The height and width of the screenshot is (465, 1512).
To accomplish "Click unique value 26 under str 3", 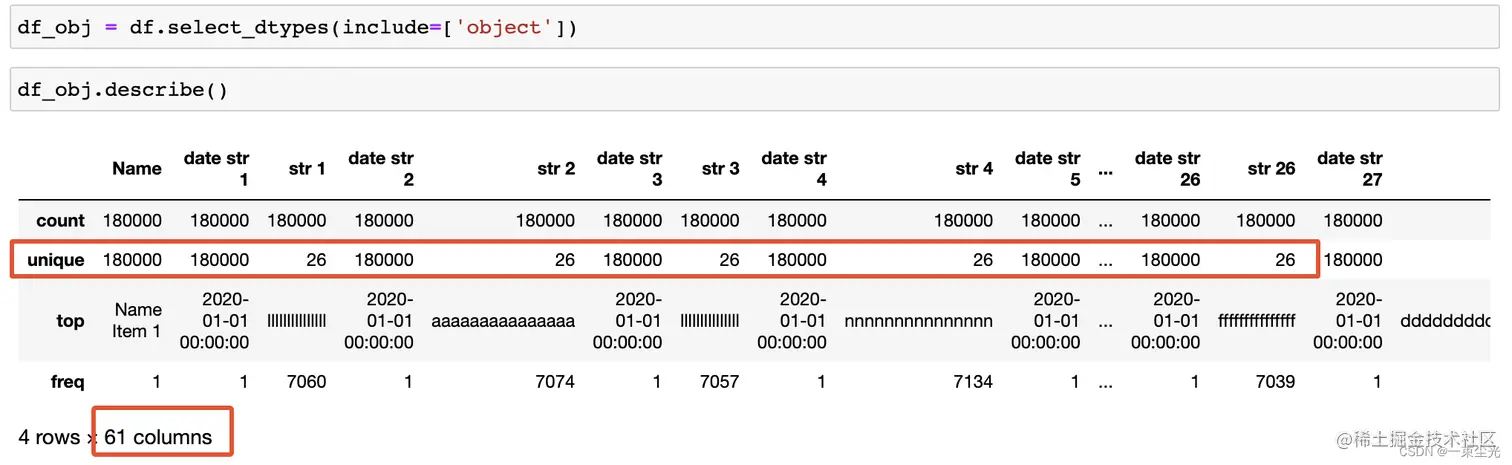I will (729, 259).
